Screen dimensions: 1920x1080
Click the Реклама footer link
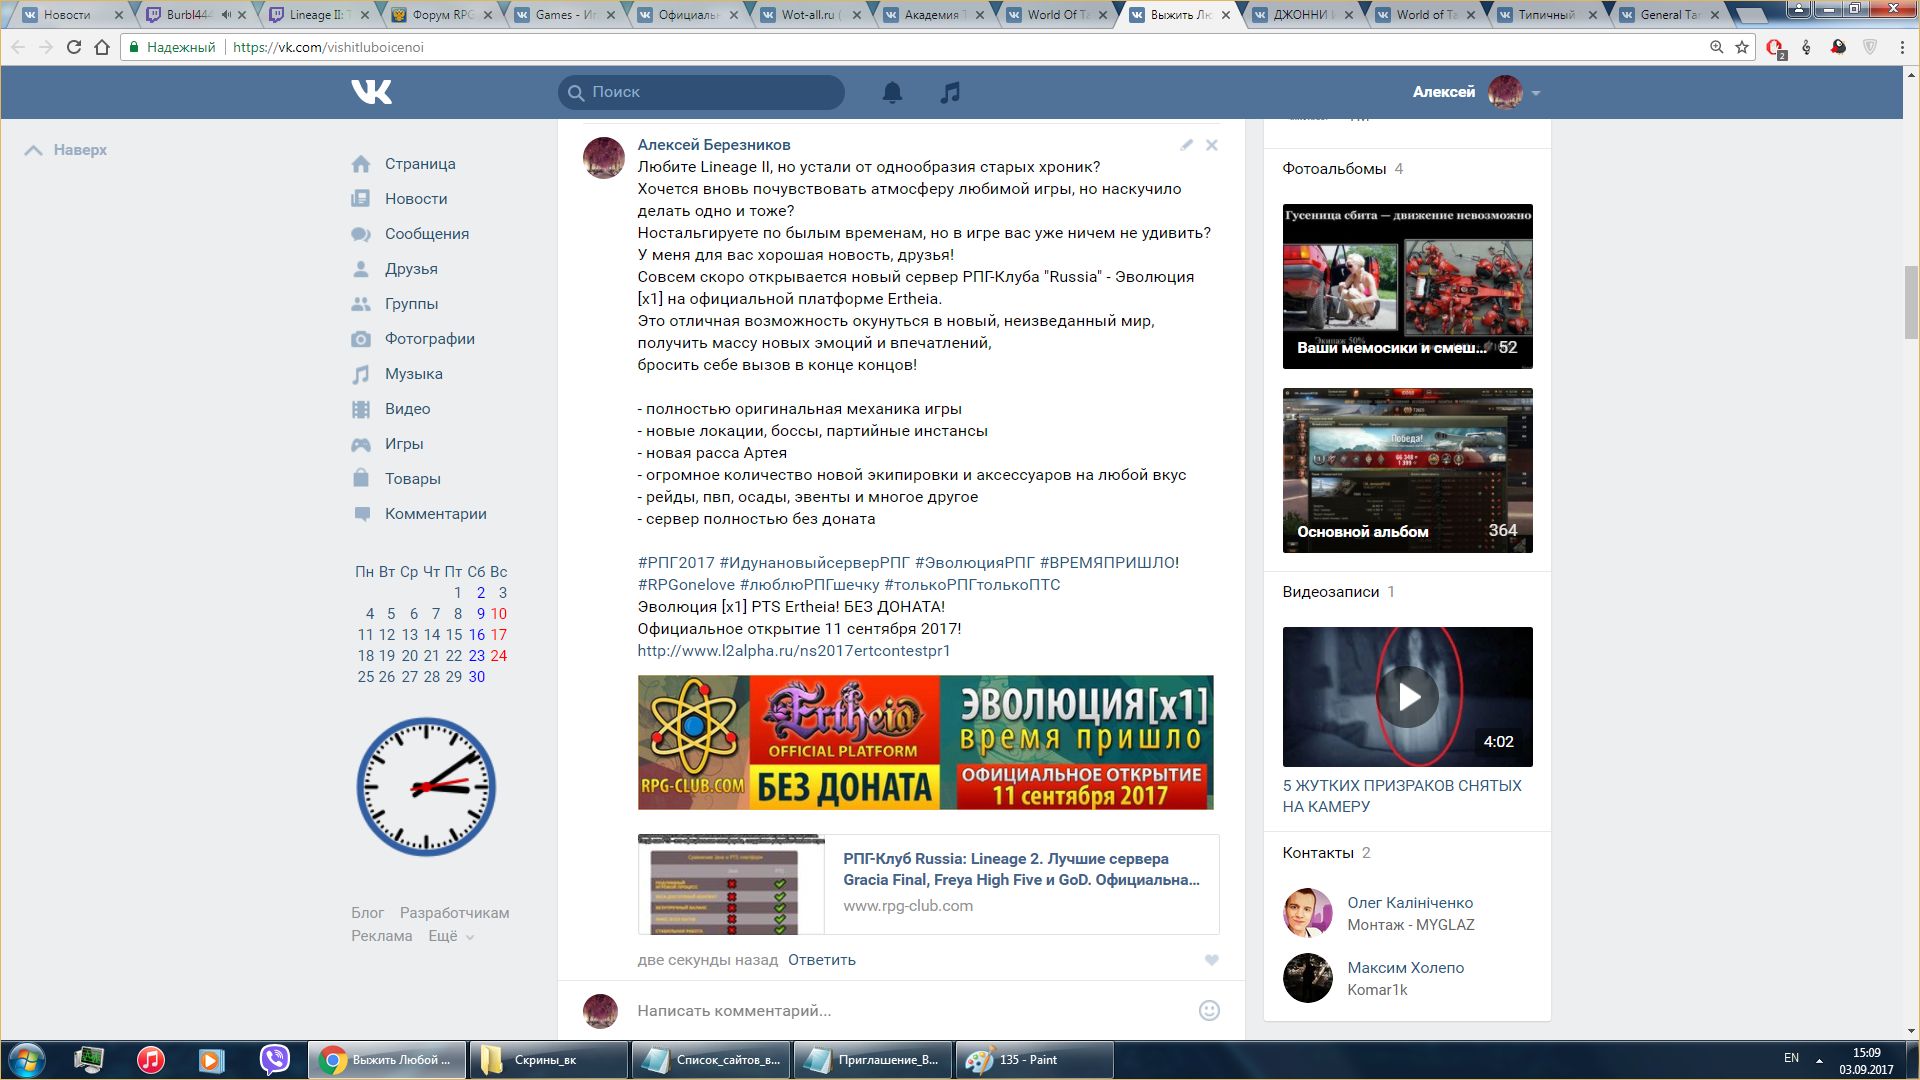(x=381, y=936)
